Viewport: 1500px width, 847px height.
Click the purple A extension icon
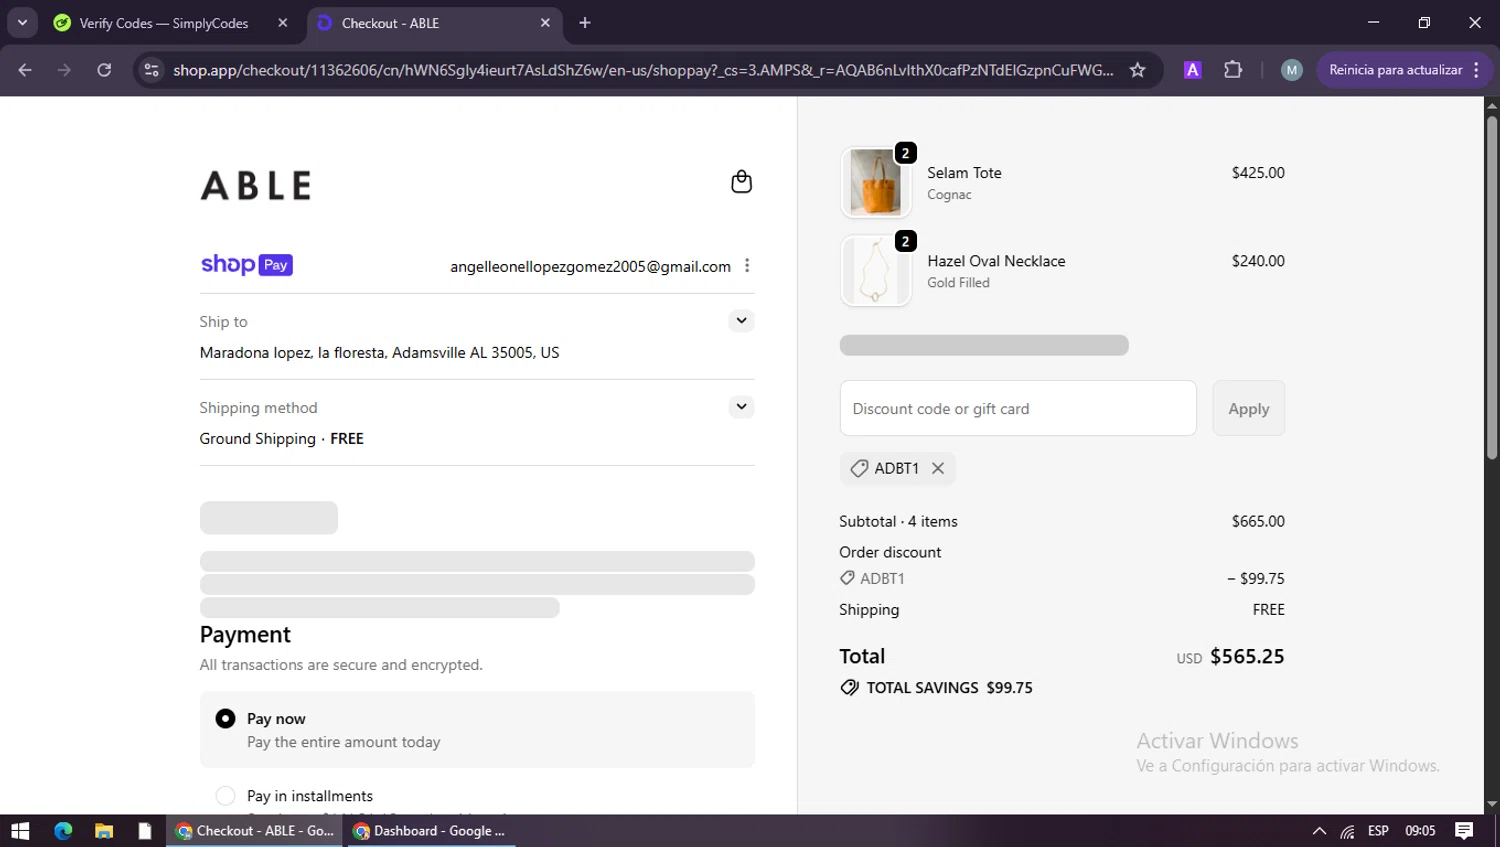click(x=1192, y=70)
